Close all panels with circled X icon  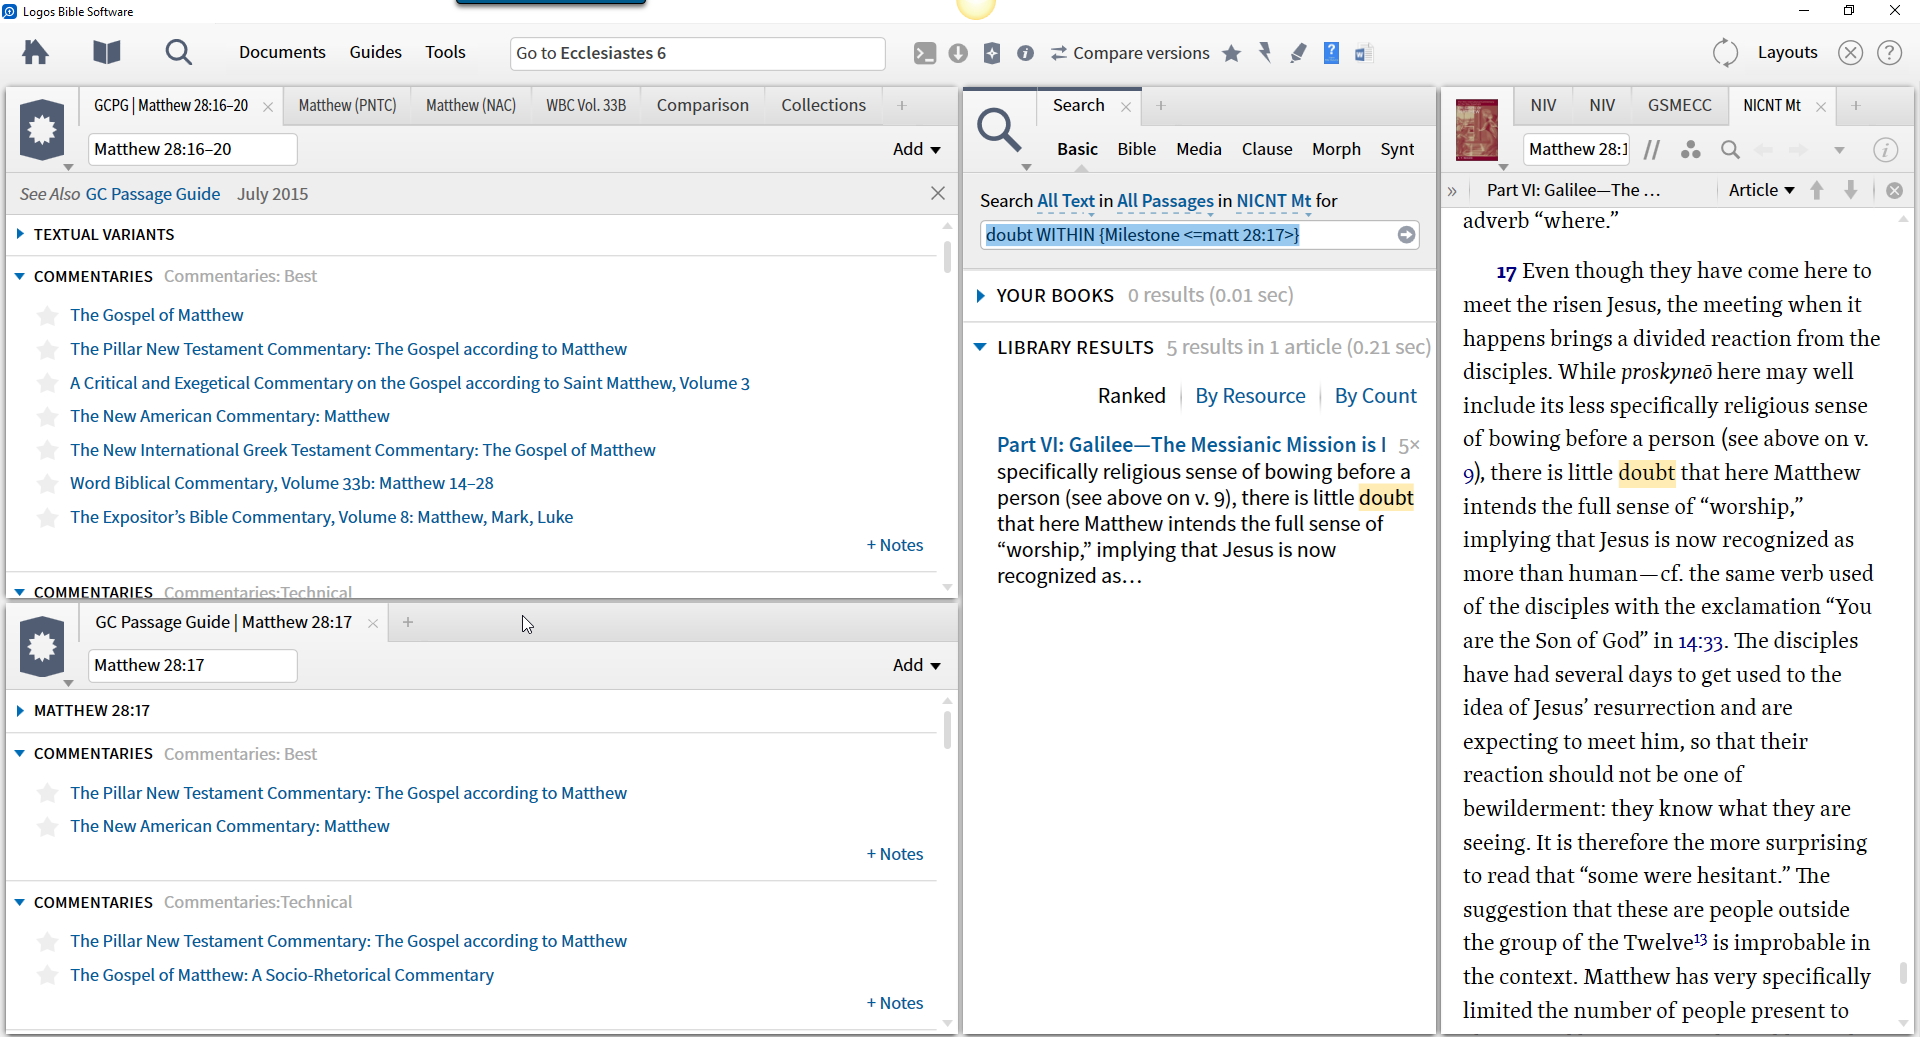tap(1851, 53)
